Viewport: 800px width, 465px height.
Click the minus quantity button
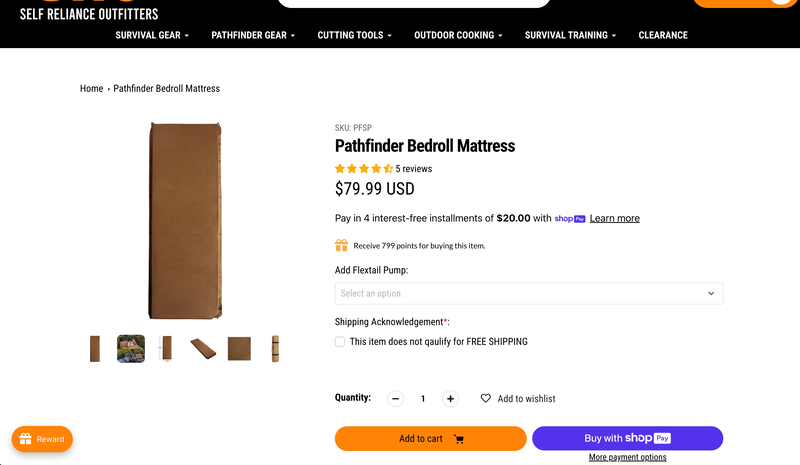396,398
